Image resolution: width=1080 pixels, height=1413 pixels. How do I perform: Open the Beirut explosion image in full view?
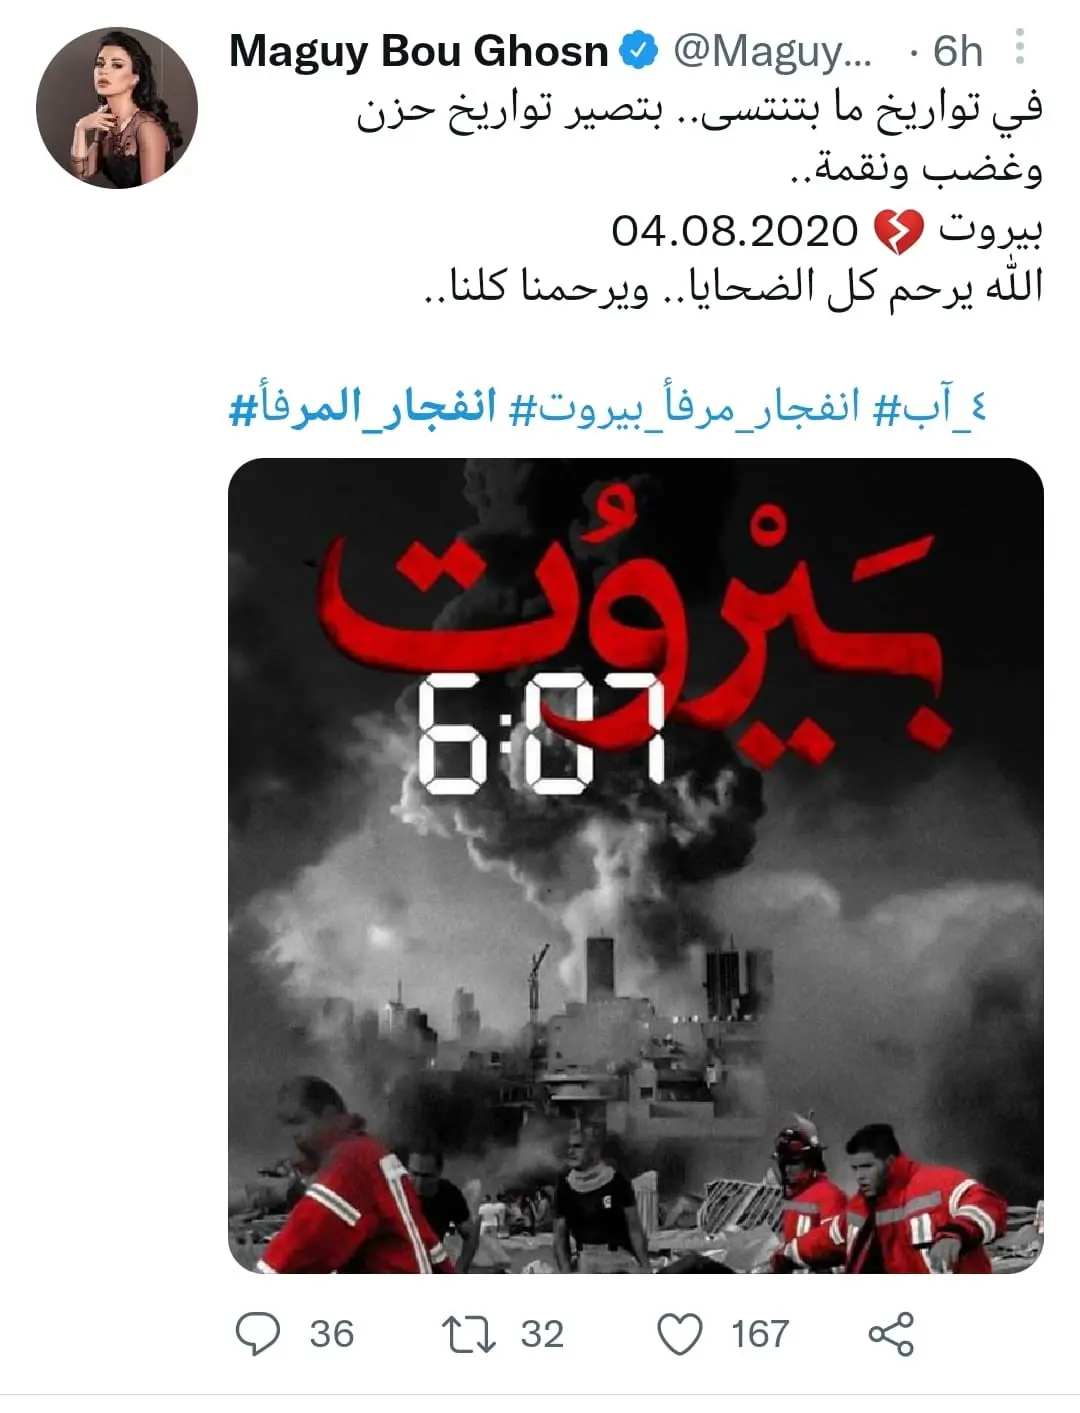[x=636, y=866]
